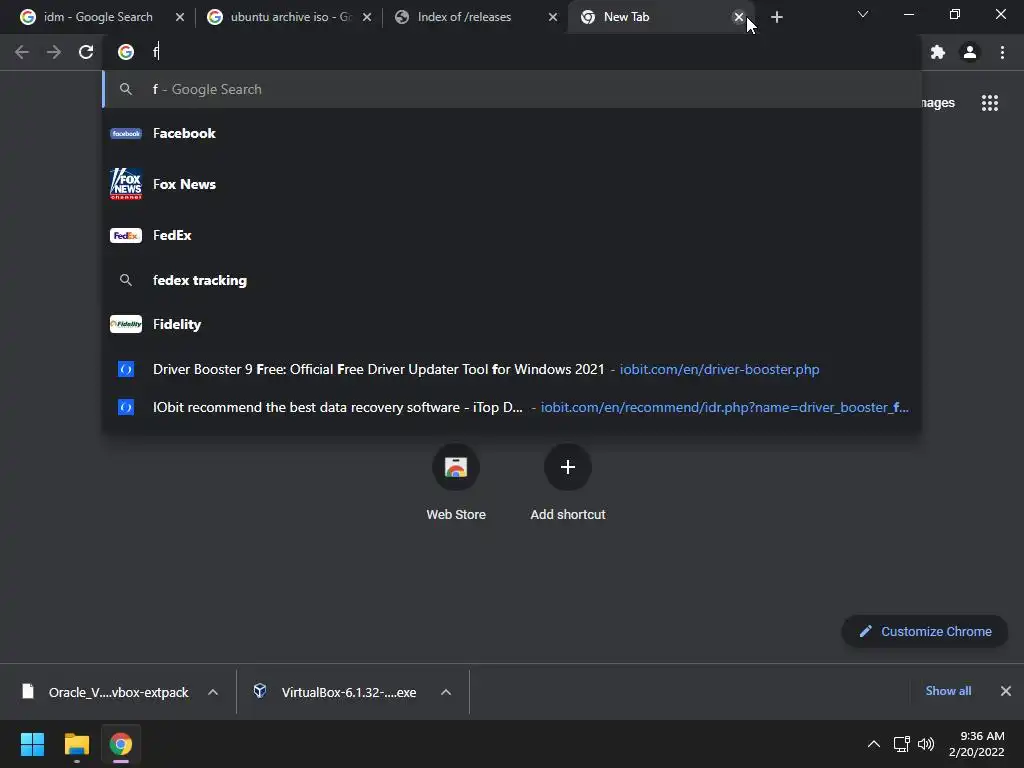Switch to the ubuntu archive iso tab

point(290,17)
